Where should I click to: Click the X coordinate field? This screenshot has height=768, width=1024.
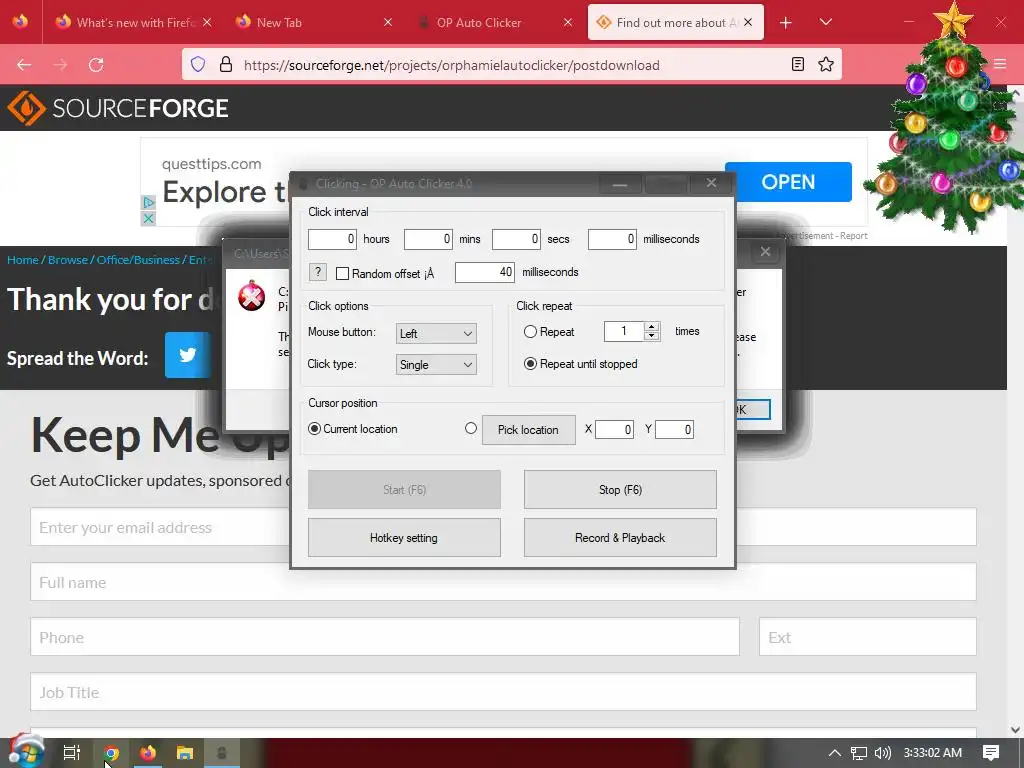pyautogui.click(x=615, y=429)
